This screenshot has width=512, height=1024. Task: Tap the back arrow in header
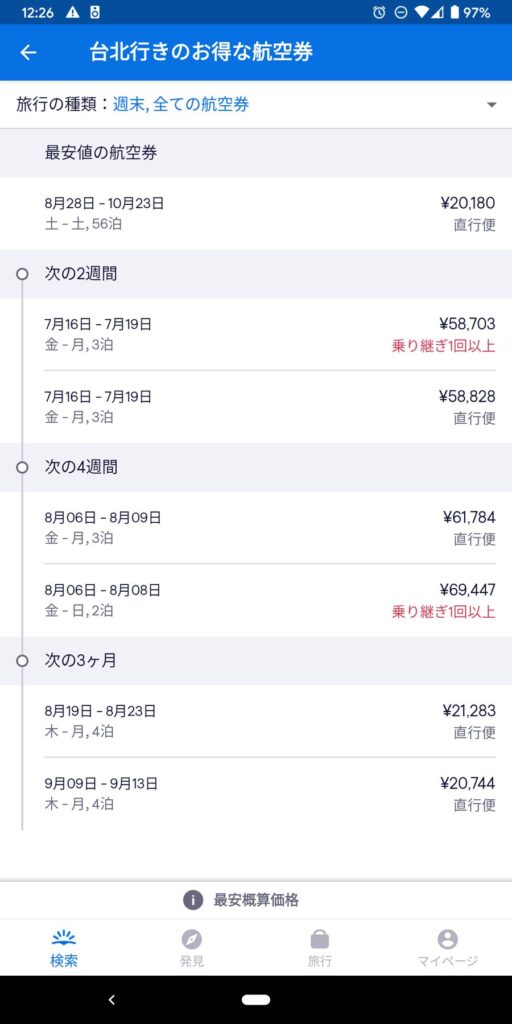(x=28, y=53)
